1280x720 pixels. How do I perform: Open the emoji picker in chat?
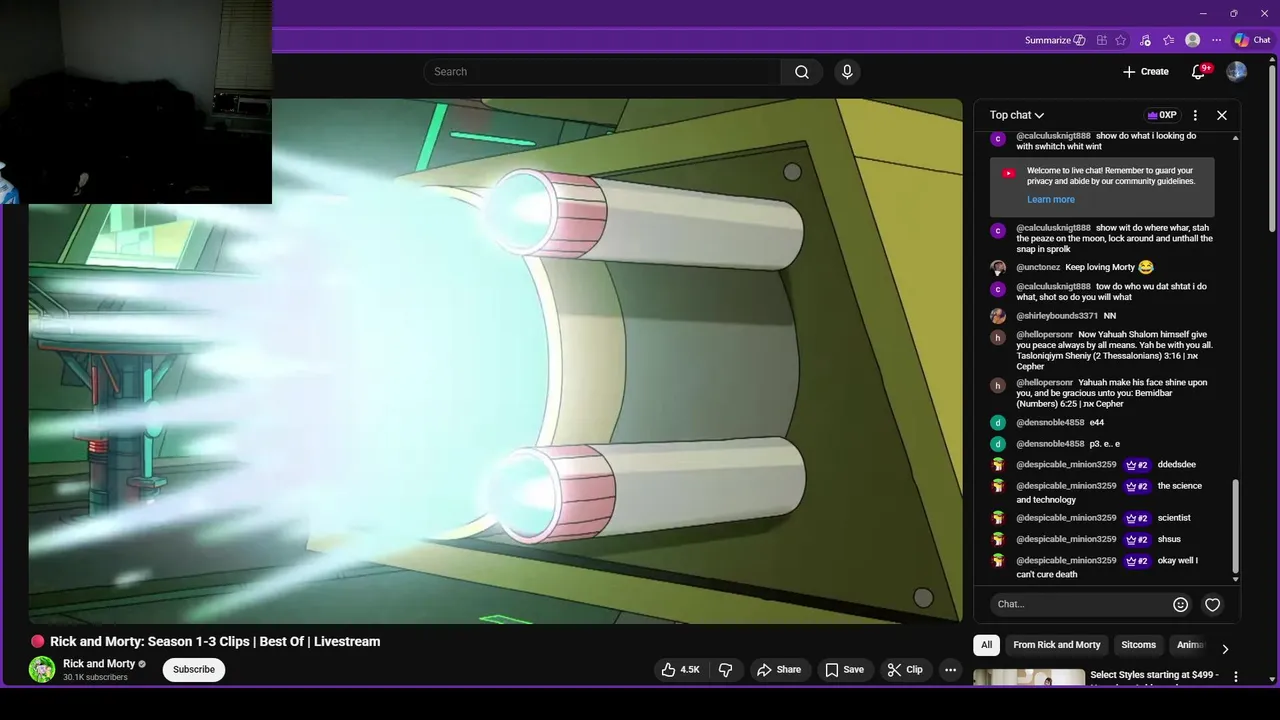pyautogui.click(x=1181, y=604)
